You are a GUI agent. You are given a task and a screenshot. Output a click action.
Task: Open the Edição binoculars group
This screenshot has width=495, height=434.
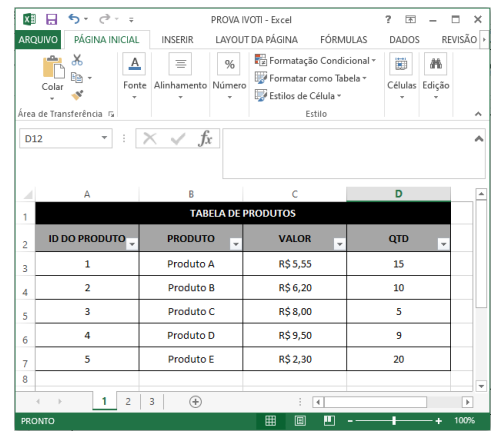click(435, 63)
